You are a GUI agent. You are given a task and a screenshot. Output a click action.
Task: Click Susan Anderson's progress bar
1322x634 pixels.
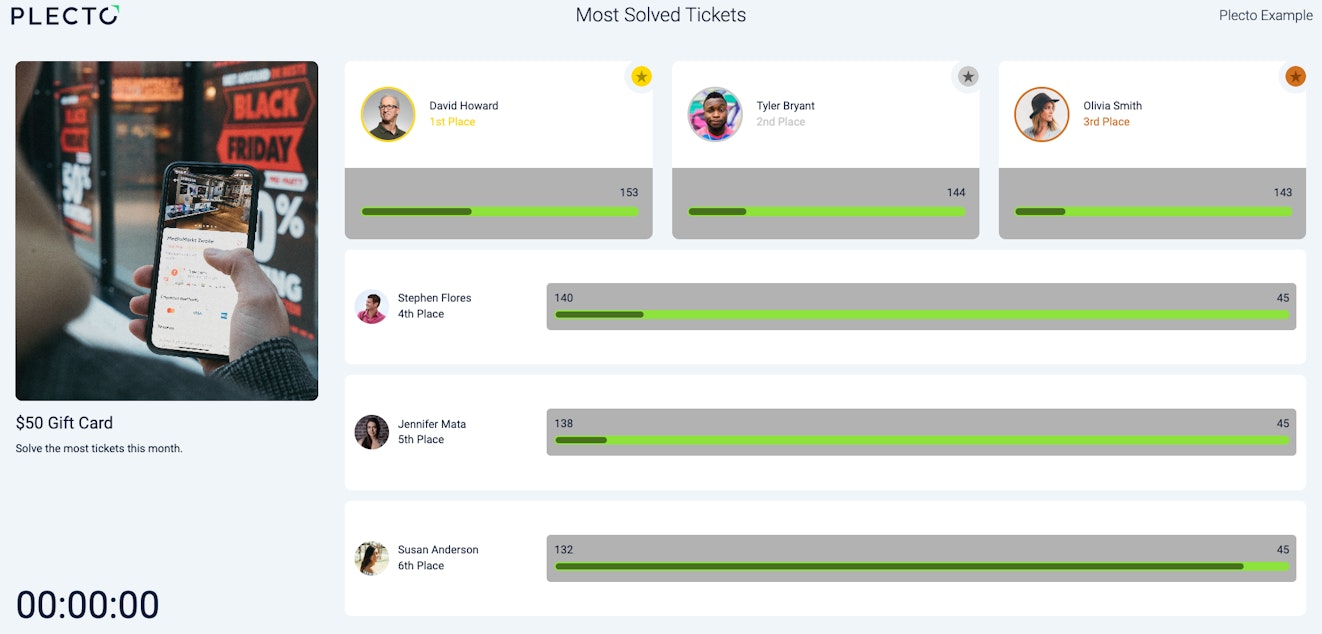[x=922, y=566]
